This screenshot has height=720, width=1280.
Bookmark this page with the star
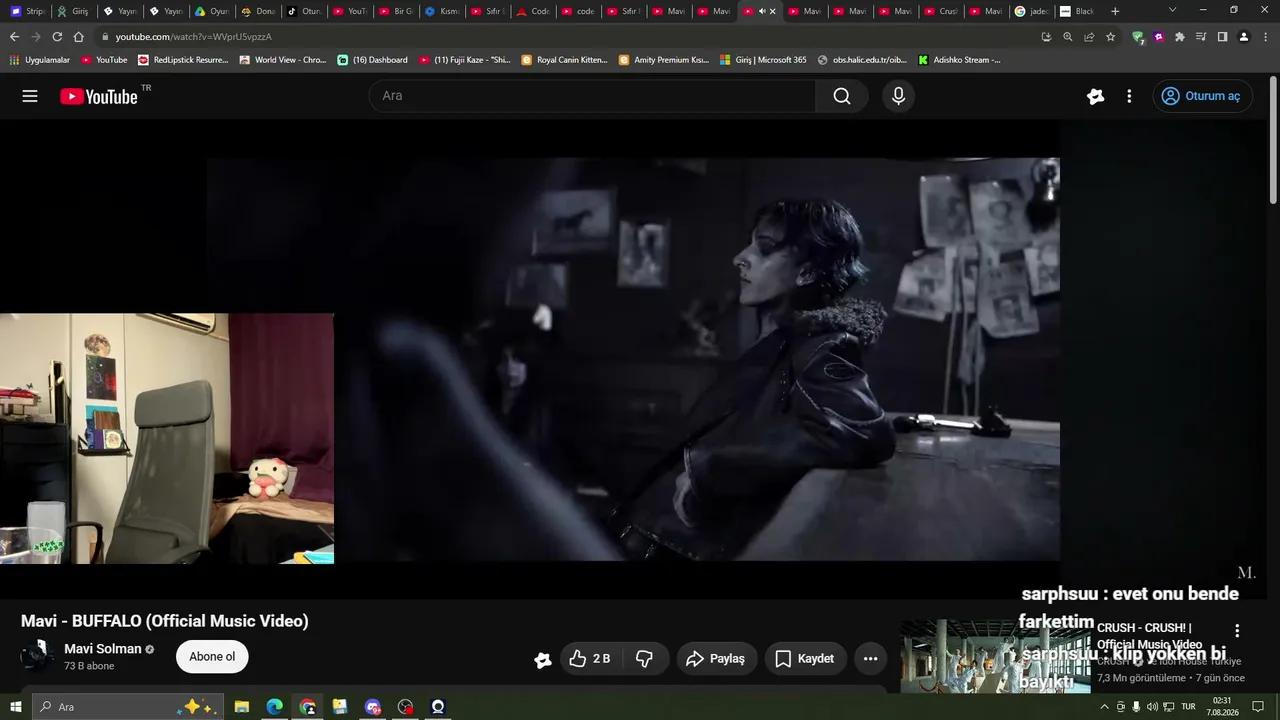1110,37
